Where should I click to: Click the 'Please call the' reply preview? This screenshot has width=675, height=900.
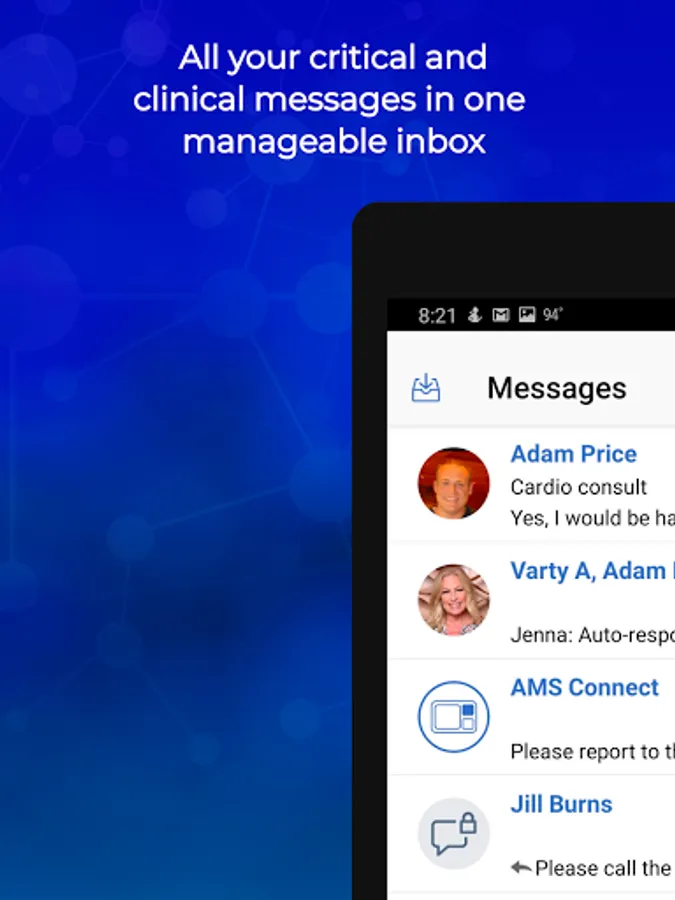(603, 868)
